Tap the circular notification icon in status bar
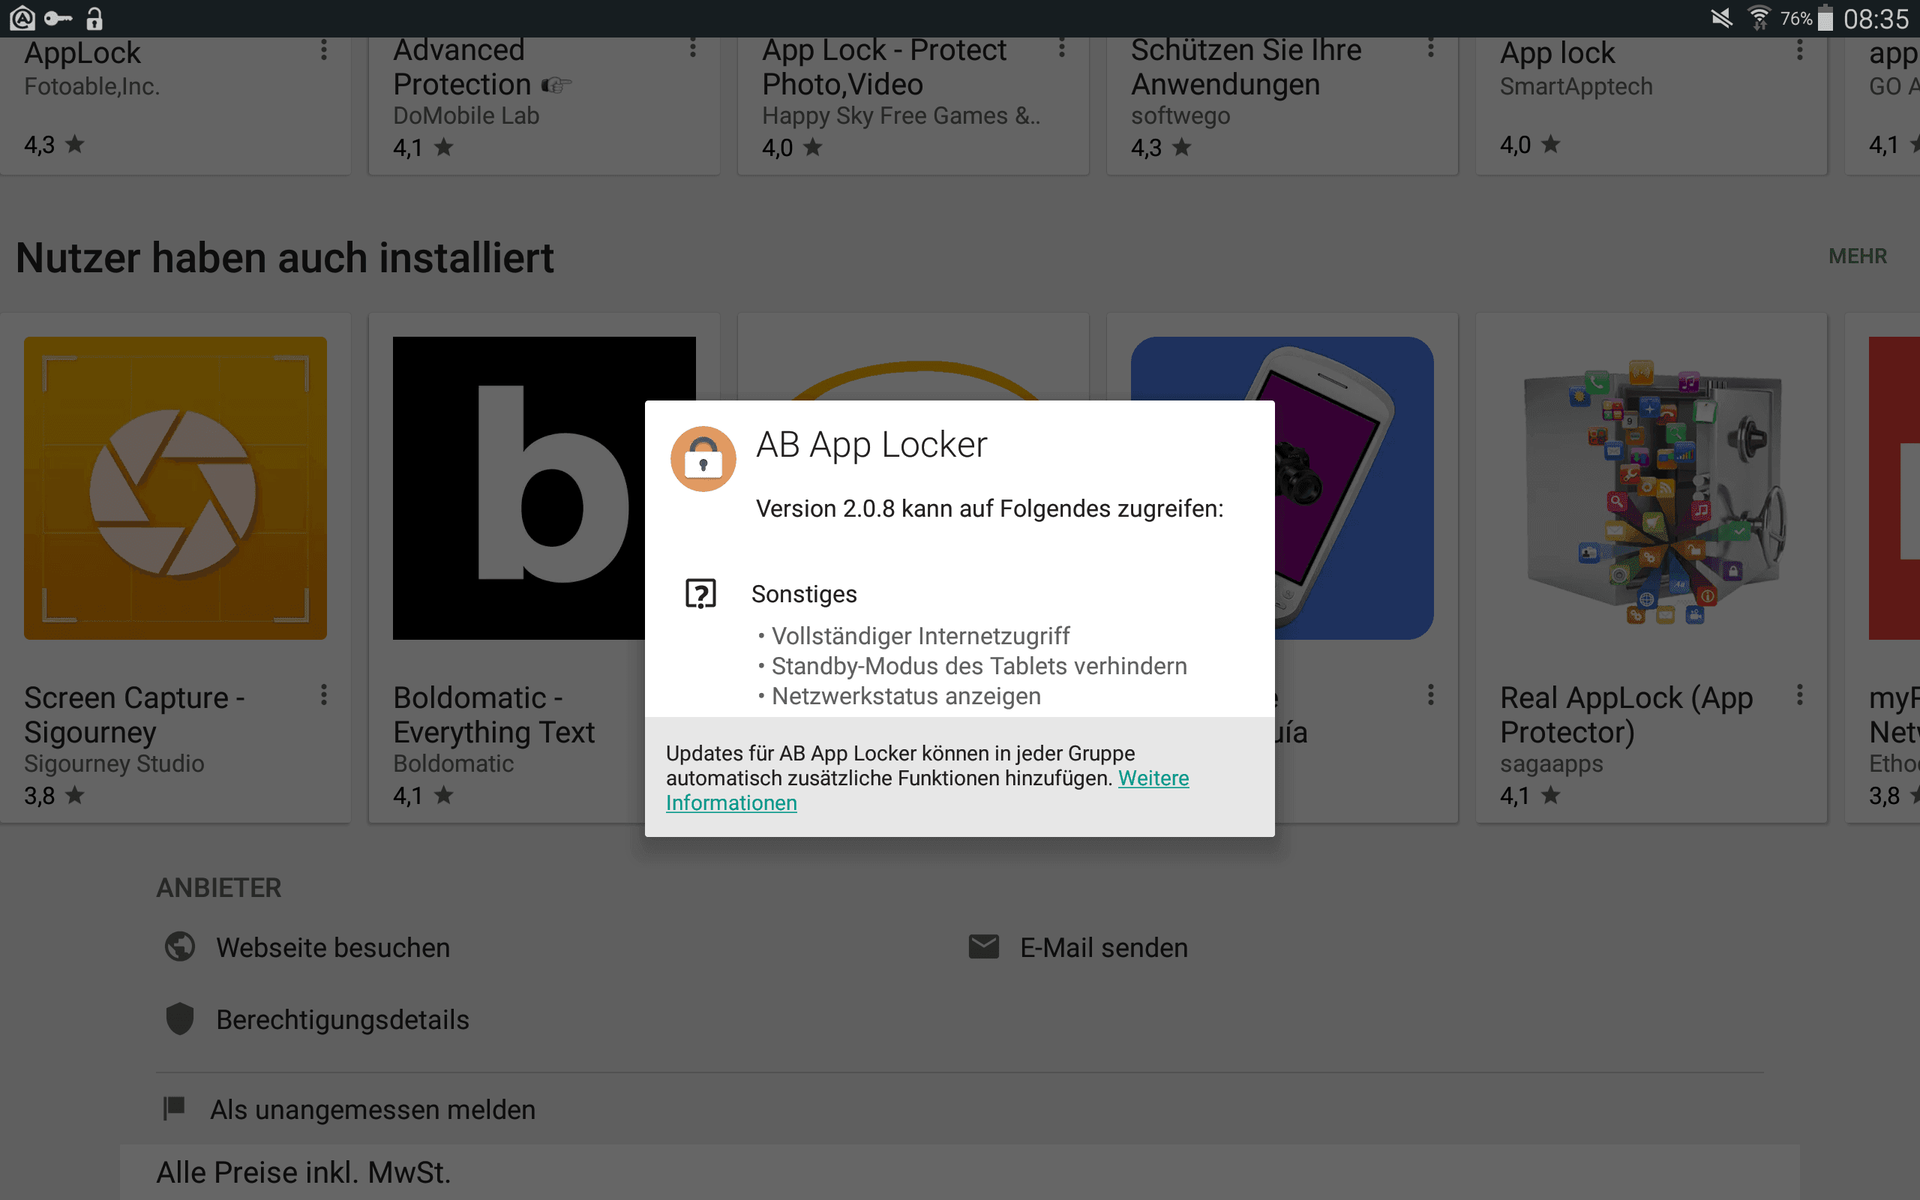The height and width of the screenshot is (1200, 1920). [x=22, y=18]
